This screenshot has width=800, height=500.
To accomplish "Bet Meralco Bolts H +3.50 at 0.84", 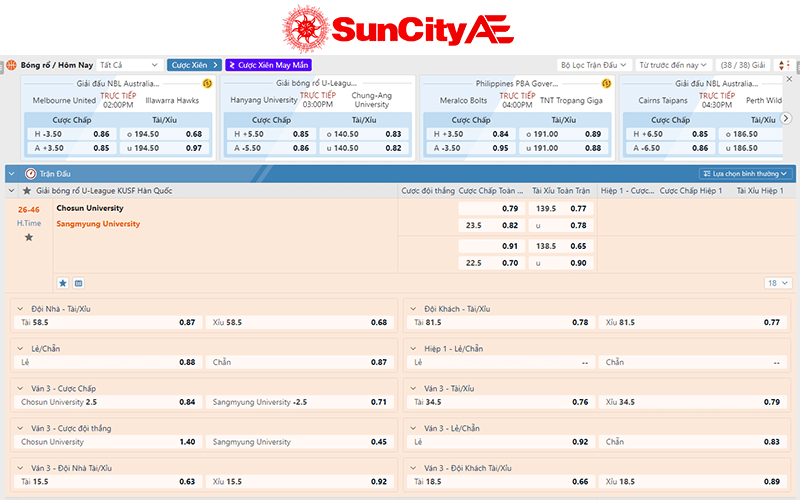I will tap(471, 134).
